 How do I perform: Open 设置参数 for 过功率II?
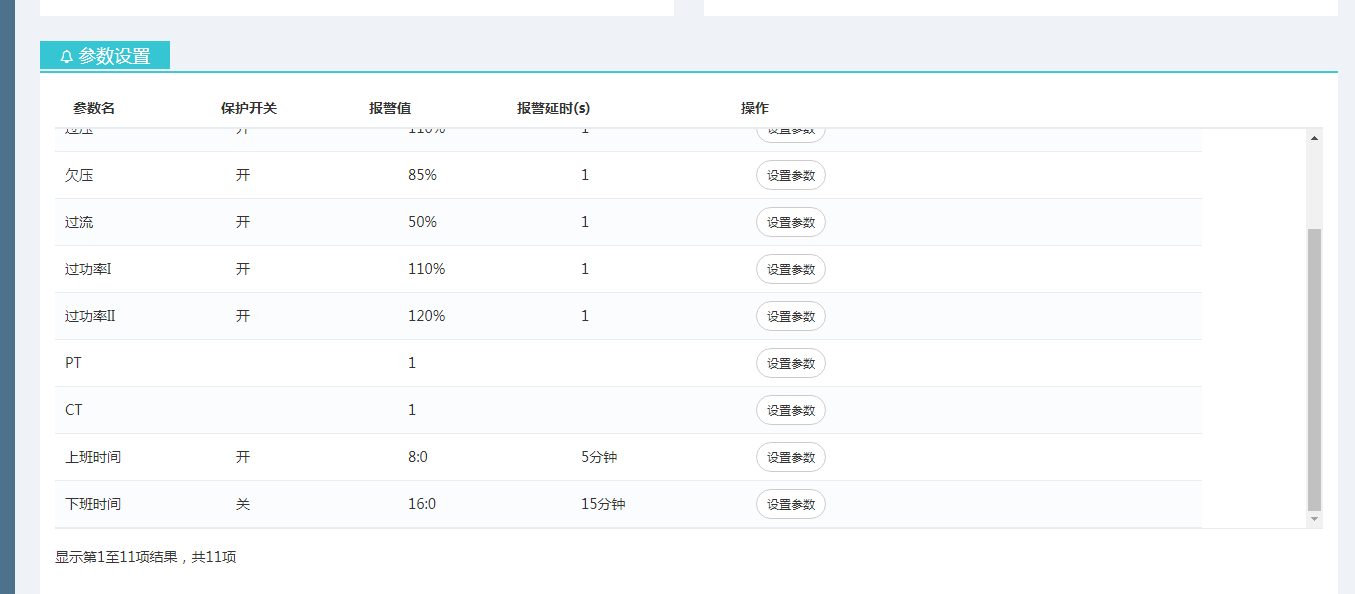tap(790, 316)
